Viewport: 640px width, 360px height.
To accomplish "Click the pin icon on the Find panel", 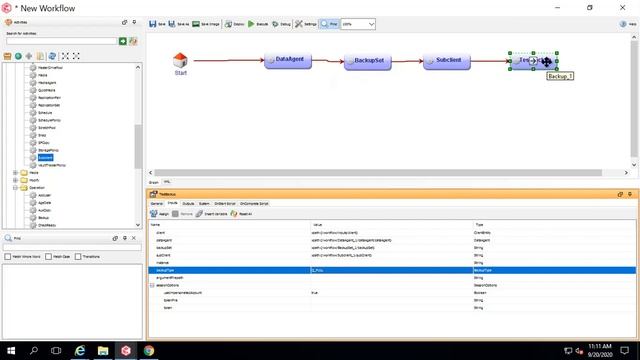I will [125, 238].
